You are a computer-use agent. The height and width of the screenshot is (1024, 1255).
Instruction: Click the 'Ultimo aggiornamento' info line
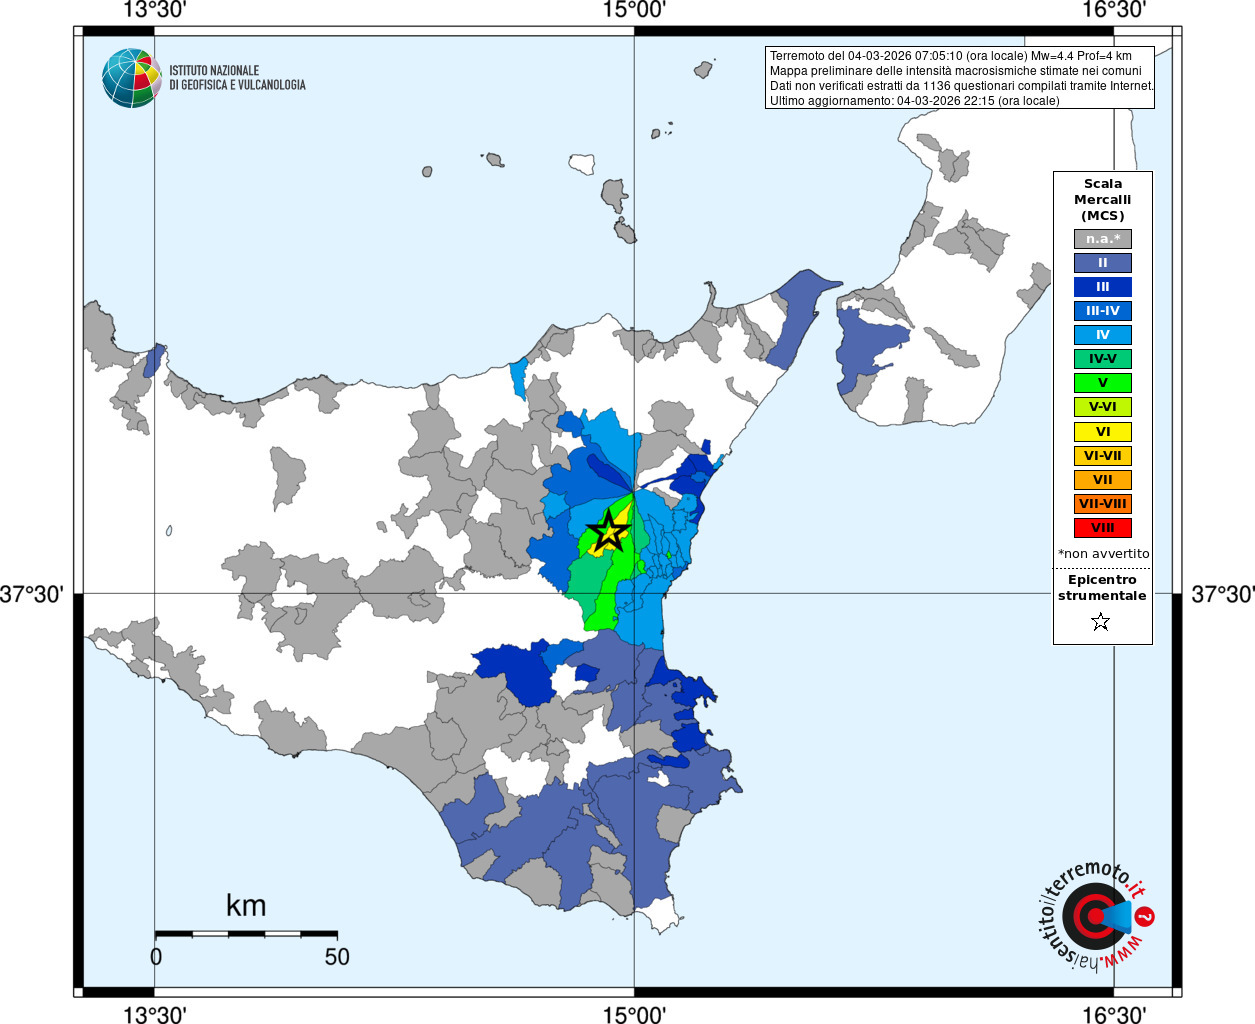point(914,101)
